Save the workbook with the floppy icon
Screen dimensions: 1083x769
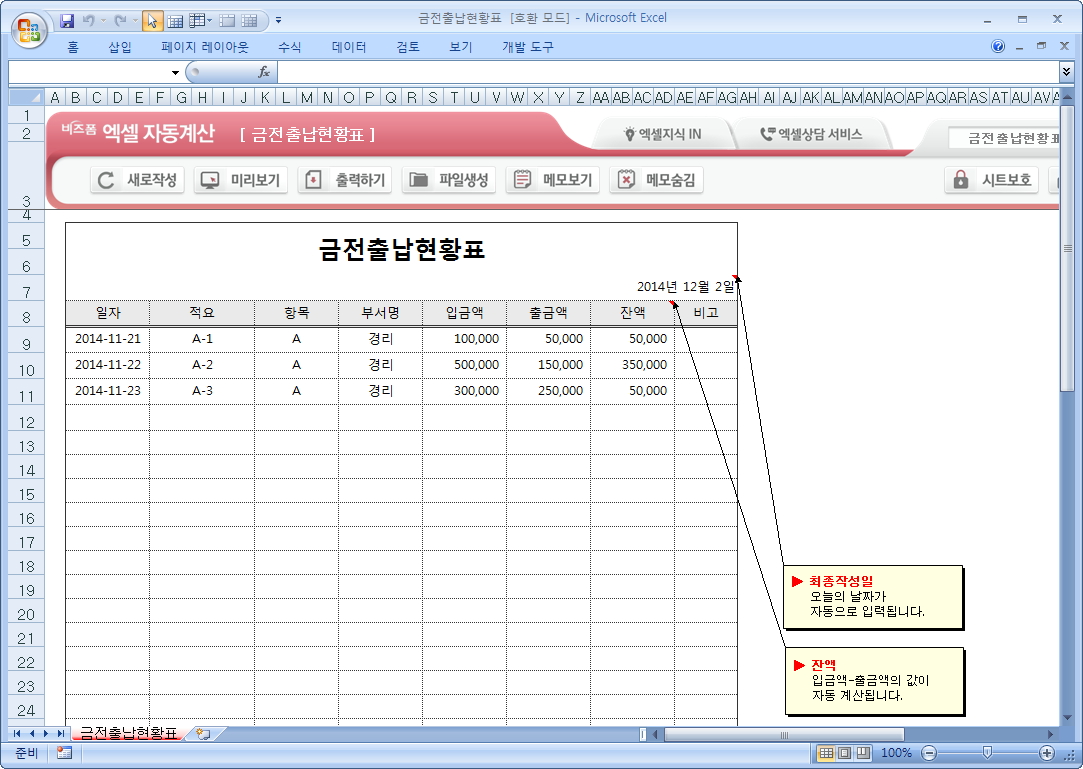[x=67, y=21]
